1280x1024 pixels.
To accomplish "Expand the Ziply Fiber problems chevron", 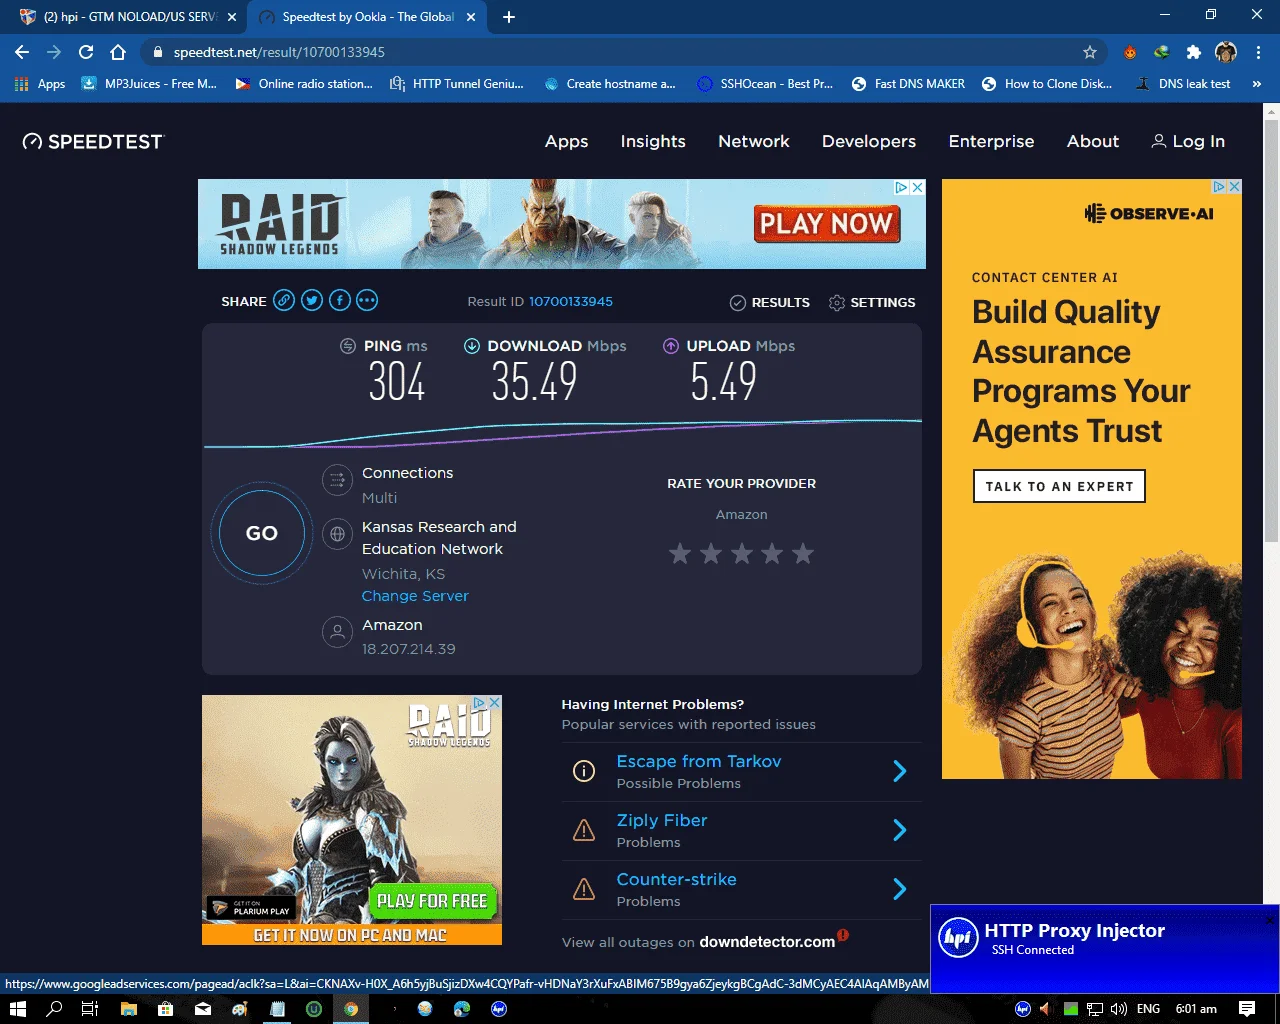I will pos(899,830).
